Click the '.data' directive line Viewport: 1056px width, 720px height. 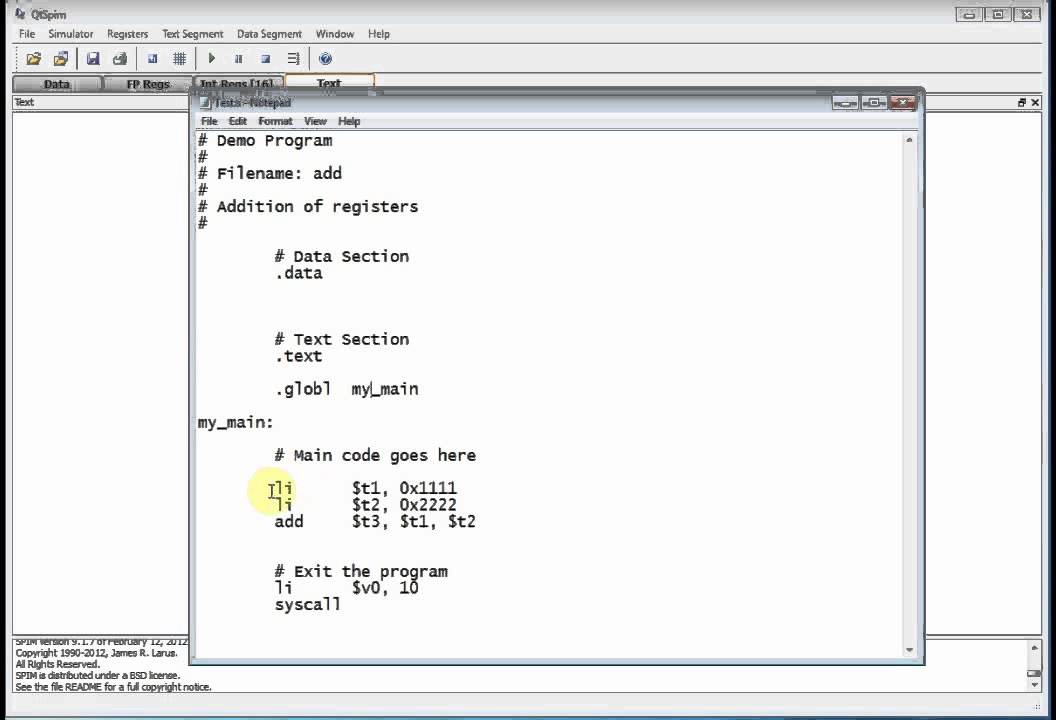click(x=298, y=273)
